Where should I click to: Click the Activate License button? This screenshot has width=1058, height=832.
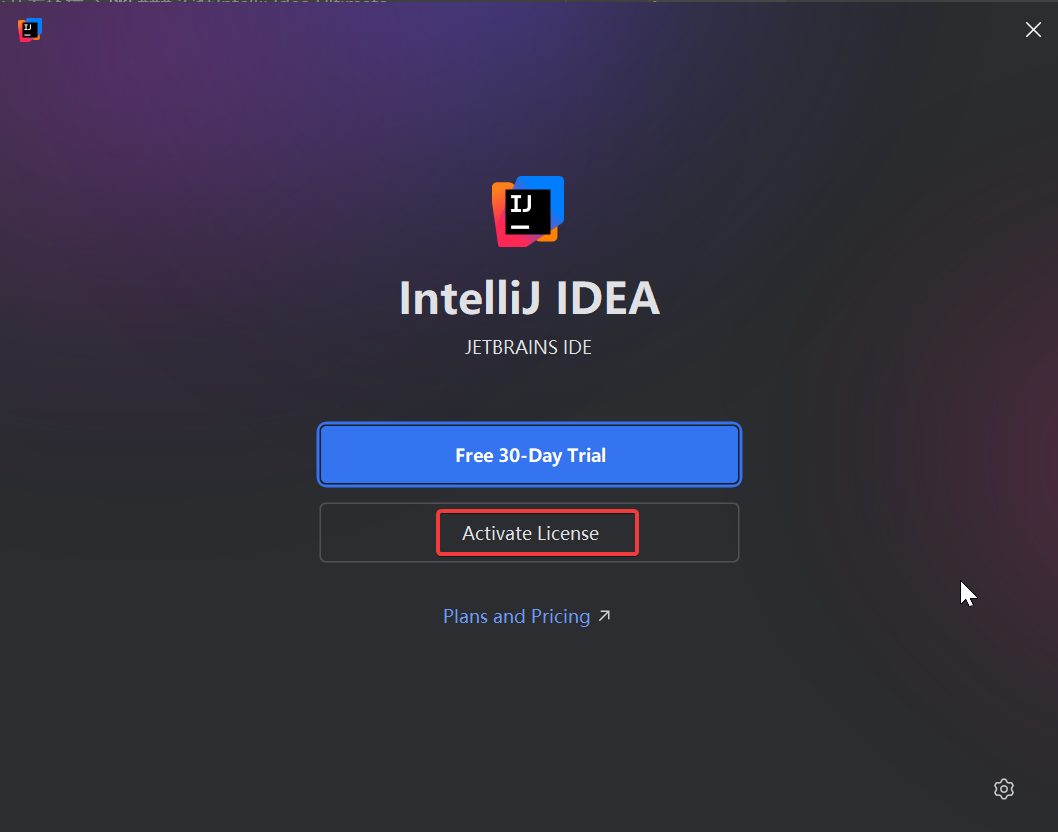pyautogui.click(x=529, y=533)
